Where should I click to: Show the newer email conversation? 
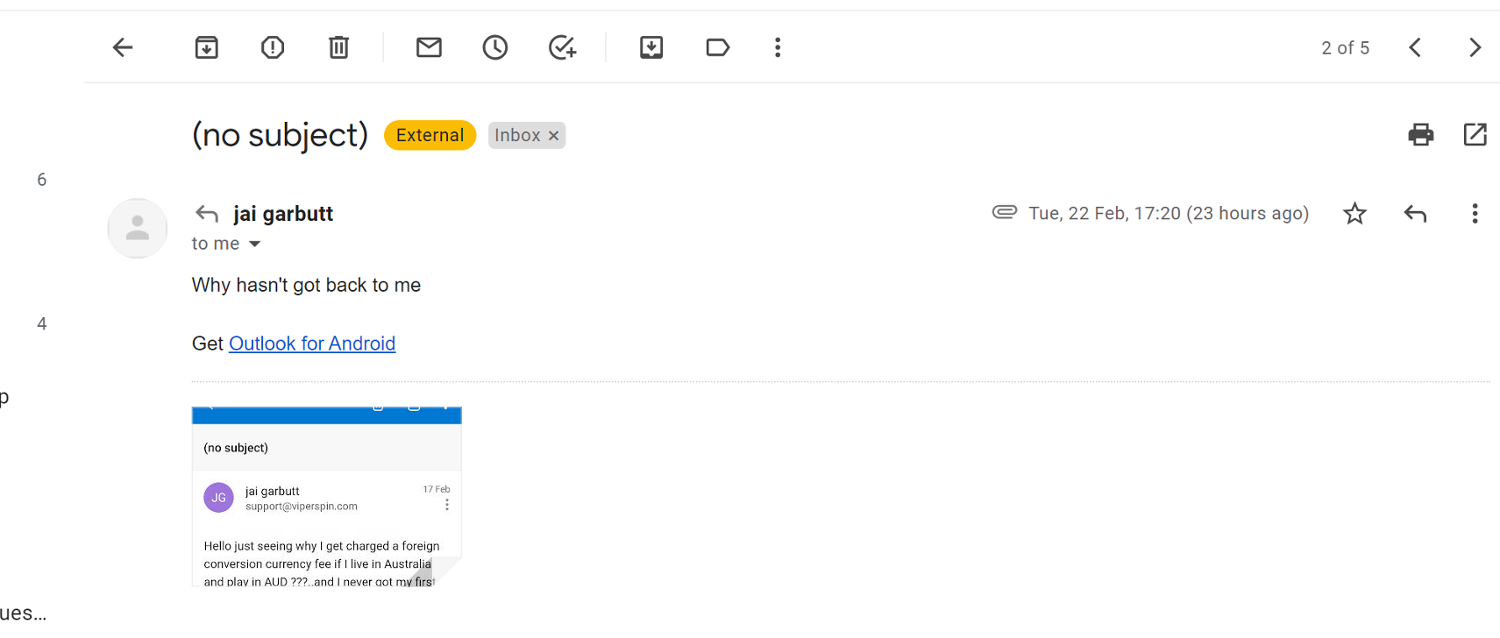tap(1415, 47)
